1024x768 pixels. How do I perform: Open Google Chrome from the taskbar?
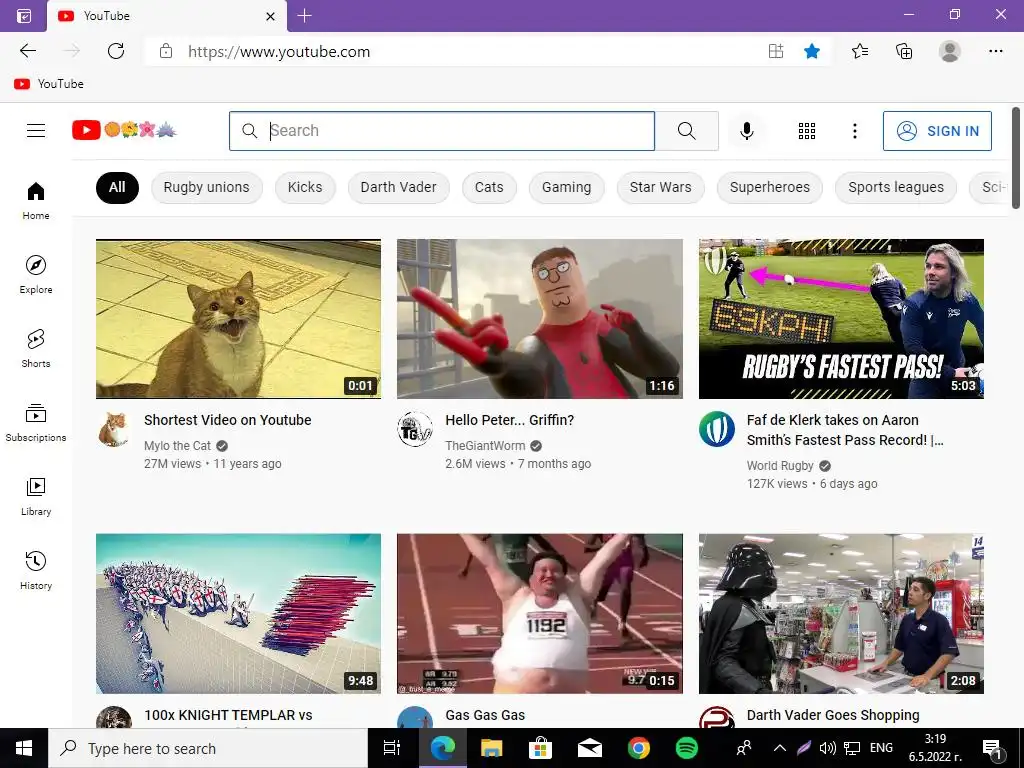coord(639,748)
